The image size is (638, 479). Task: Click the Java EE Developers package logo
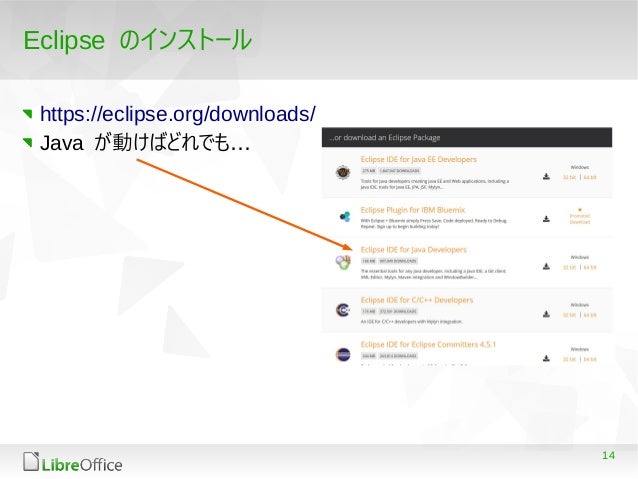343,172
